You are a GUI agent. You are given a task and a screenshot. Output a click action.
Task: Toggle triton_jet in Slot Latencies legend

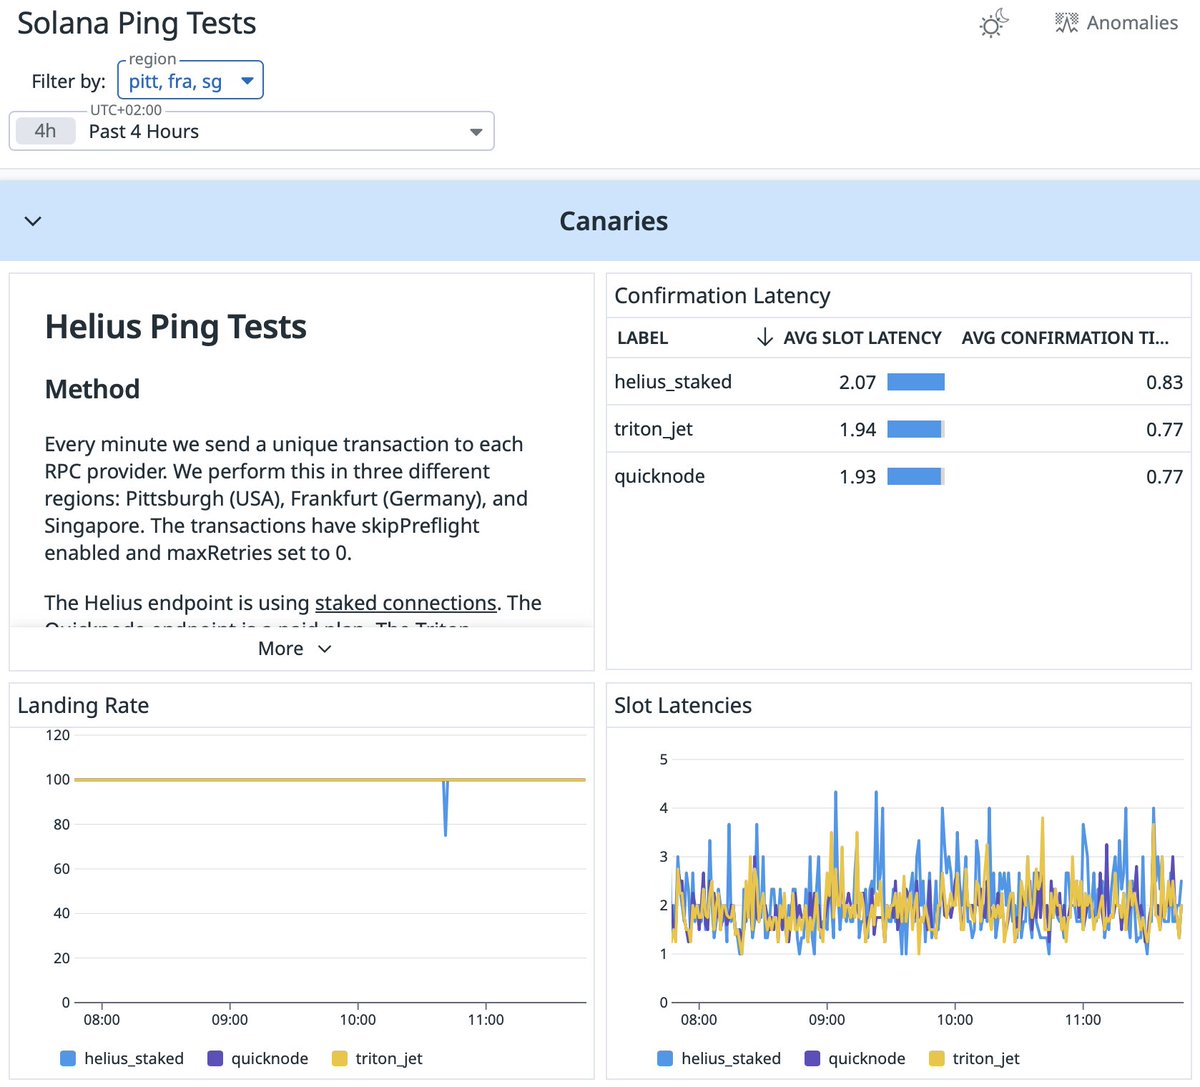pos(974,1058)
